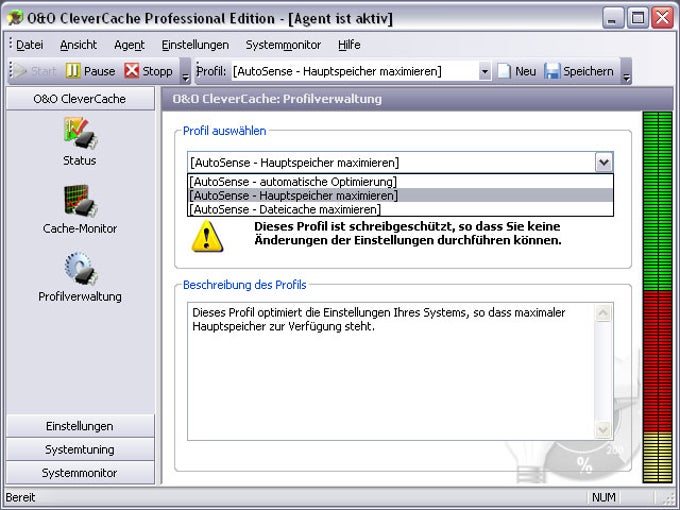The width and height of the screenshot is (680, 510).
Task: Open the Agent menu
Action: [129, 45]
